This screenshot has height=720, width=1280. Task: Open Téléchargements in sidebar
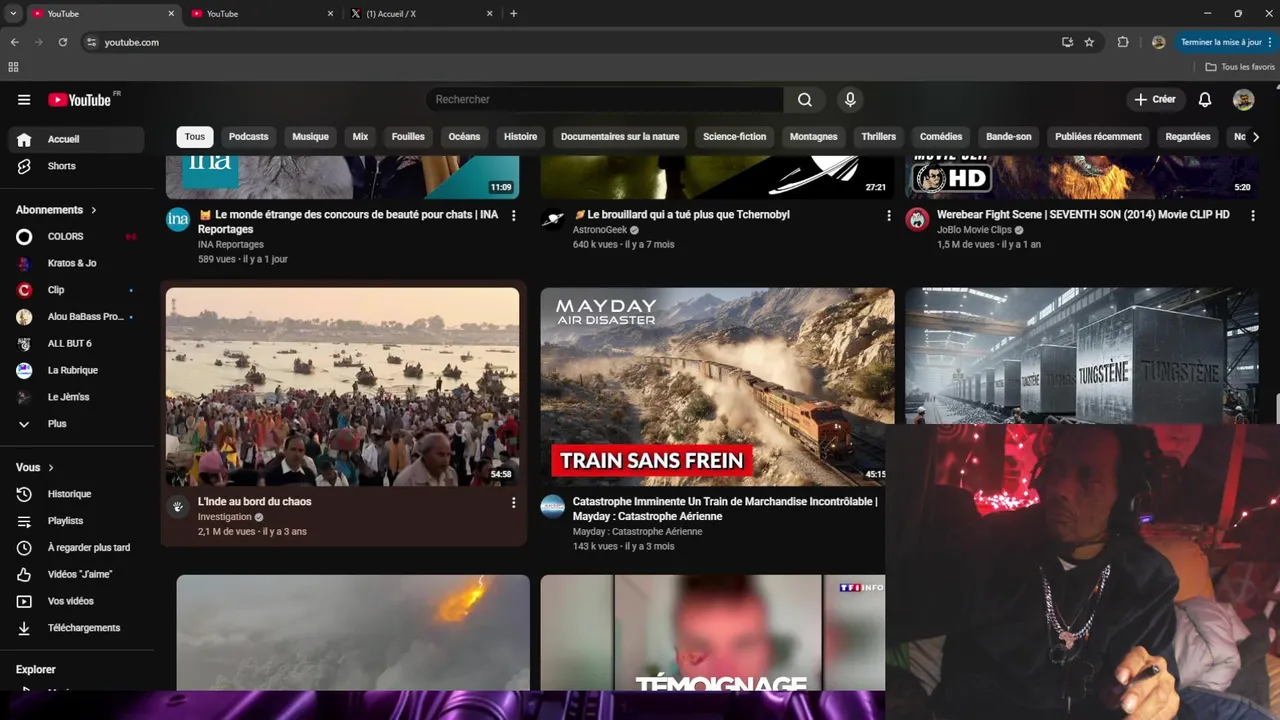click(77, 628)
